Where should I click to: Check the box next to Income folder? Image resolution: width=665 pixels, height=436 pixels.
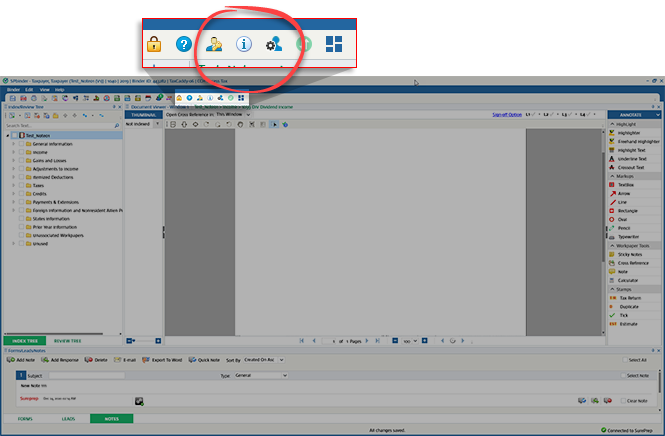click(23, 154)
